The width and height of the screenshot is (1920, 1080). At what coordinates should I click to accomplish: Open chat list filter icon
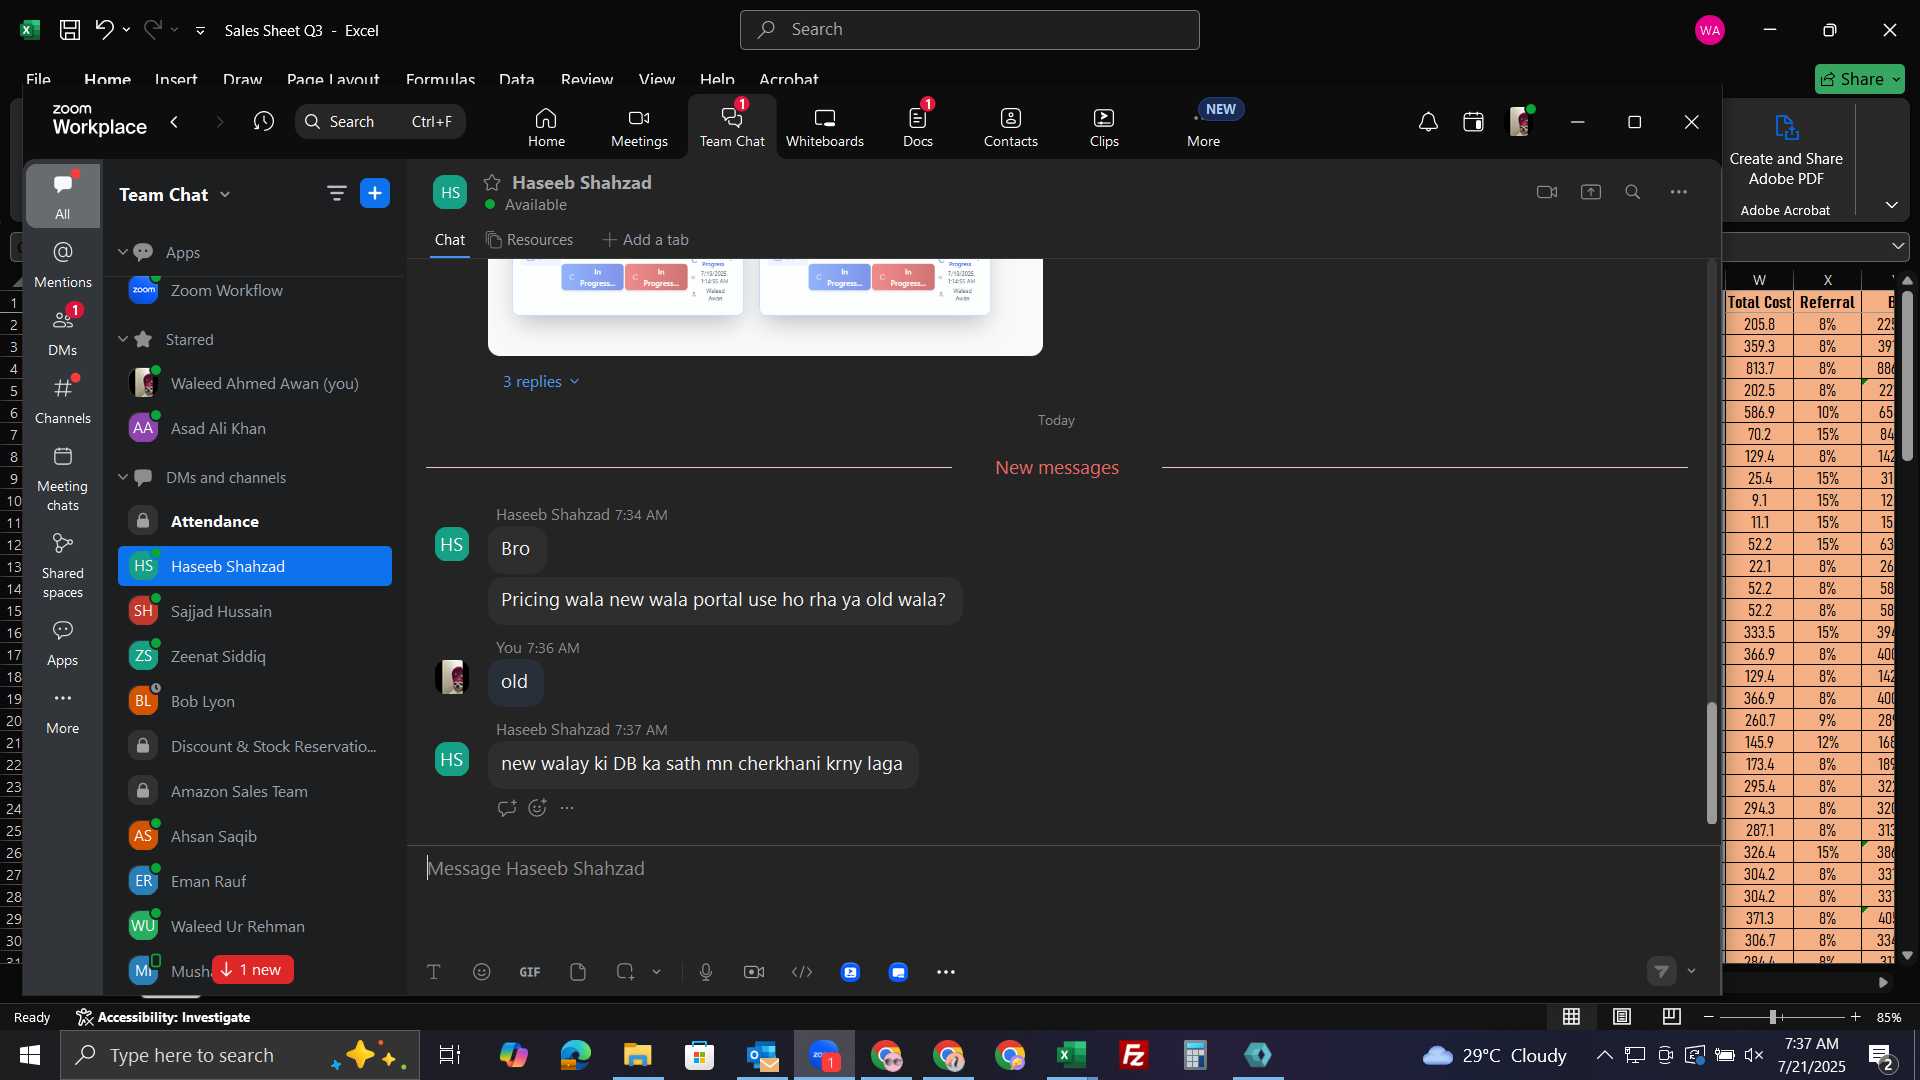(x=337, y=193)
